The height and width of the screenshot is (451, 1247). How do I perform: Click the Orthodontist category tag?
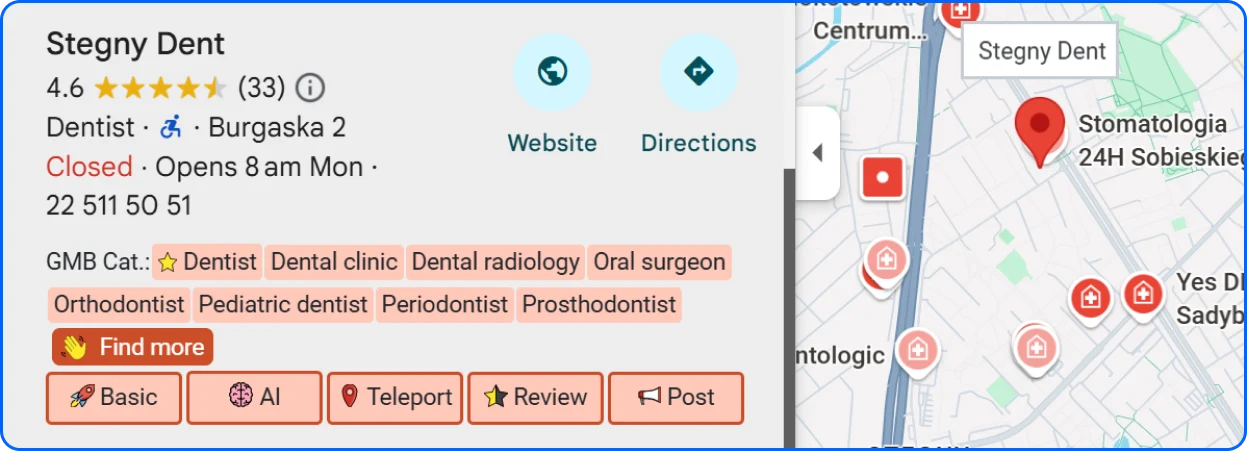(x=119, y=304)
